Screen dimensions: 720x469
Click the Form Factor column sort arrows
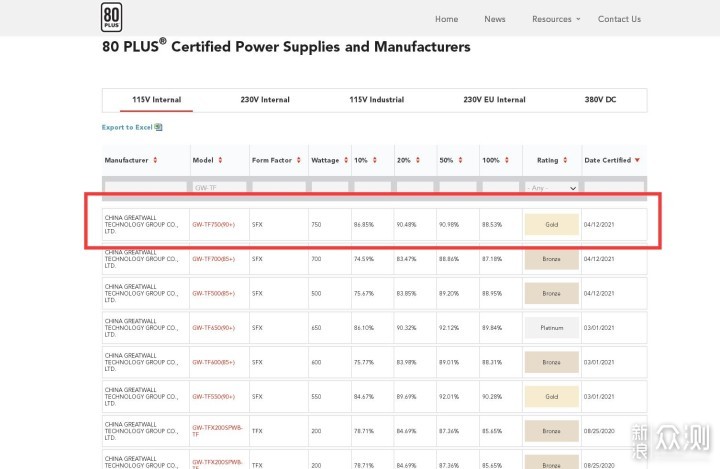(x=299, y=160)
